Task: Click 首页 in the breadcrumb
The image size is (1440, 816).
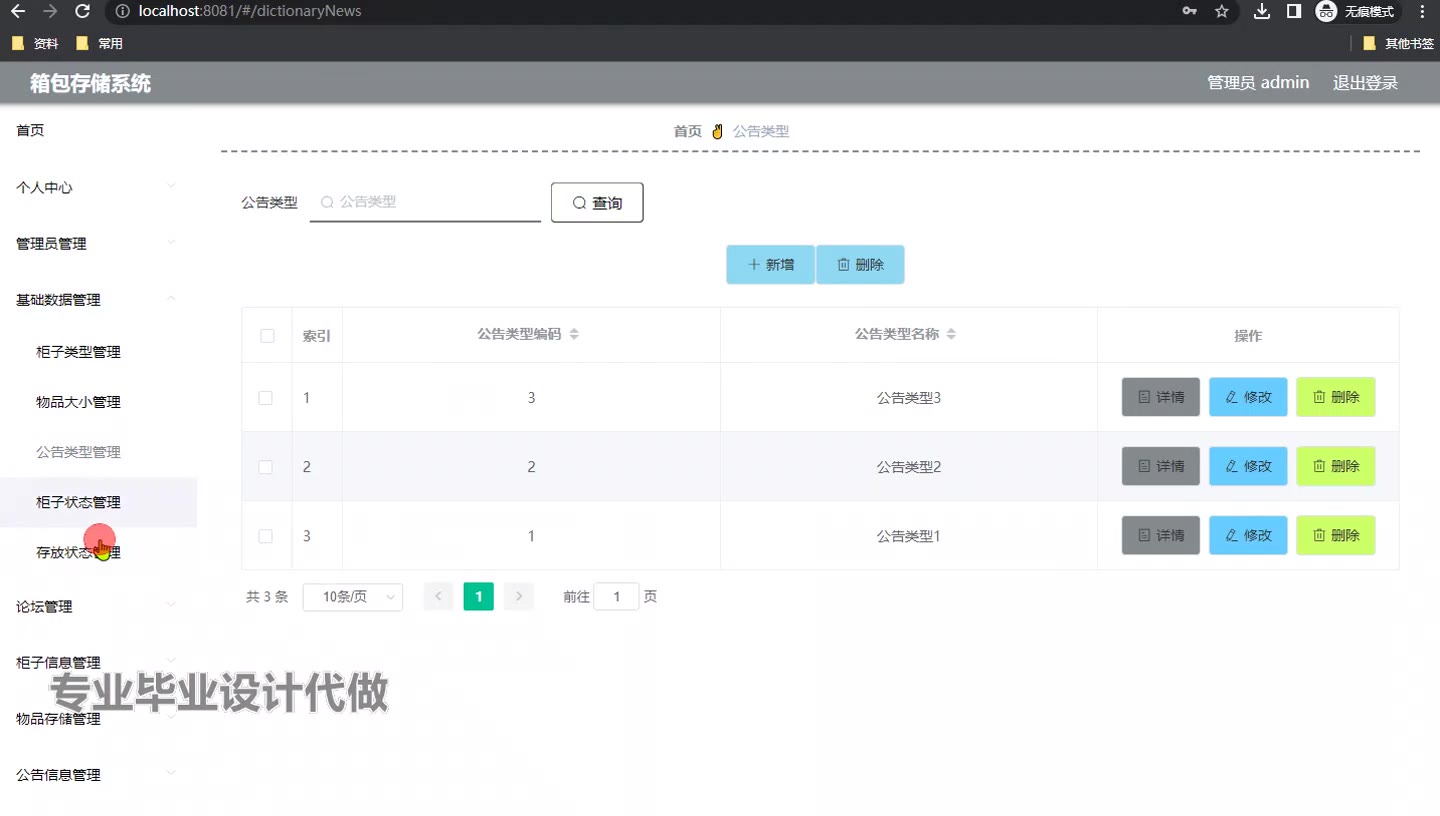Action: [x=688, y=131]
